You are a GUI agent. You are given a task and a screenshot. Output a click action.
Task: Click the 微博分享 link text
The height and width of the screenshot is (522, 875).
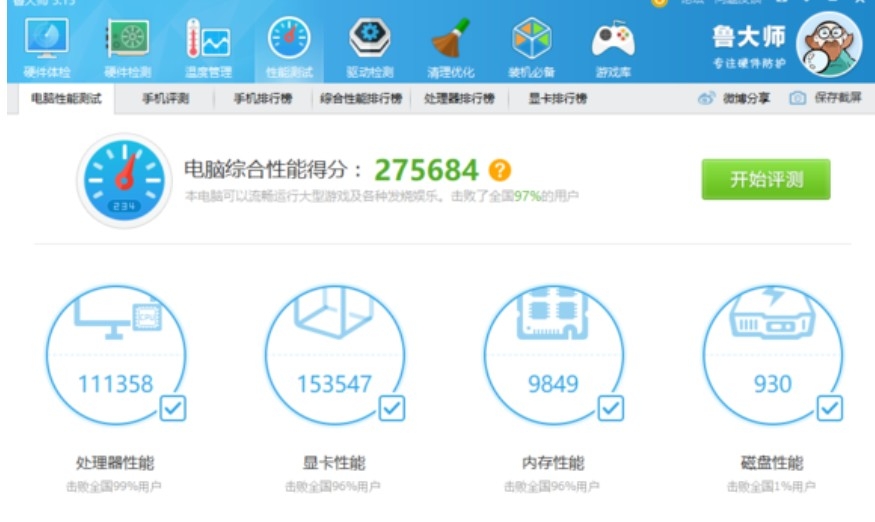[x=746, y=98]
